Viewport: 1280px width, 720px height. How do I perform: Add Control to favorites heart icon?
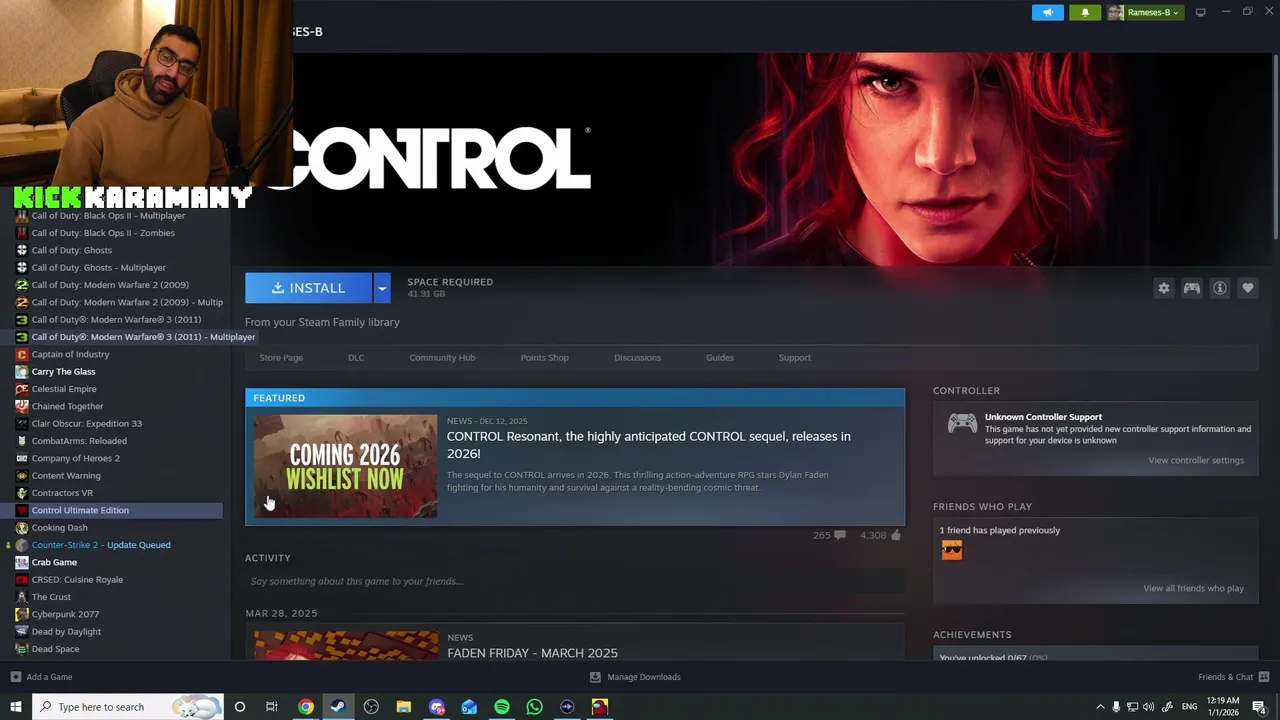click(x=1248, y=288)
